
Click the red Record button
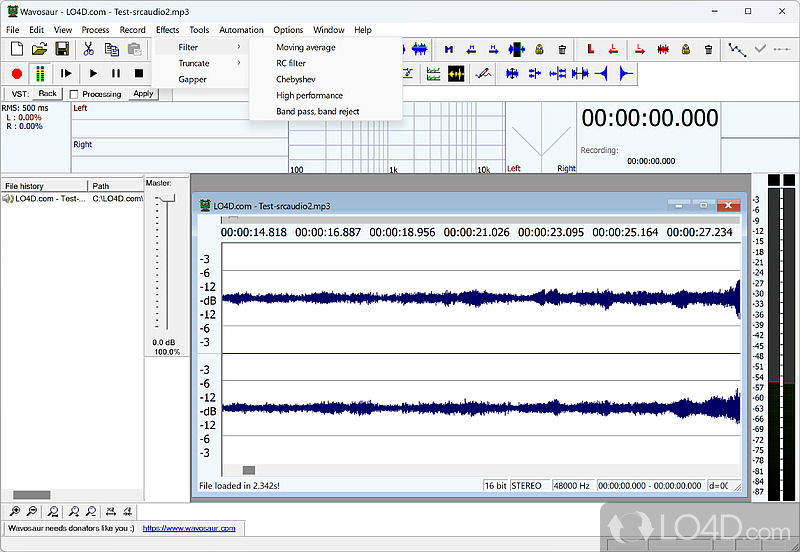click(x=16, y=73)
